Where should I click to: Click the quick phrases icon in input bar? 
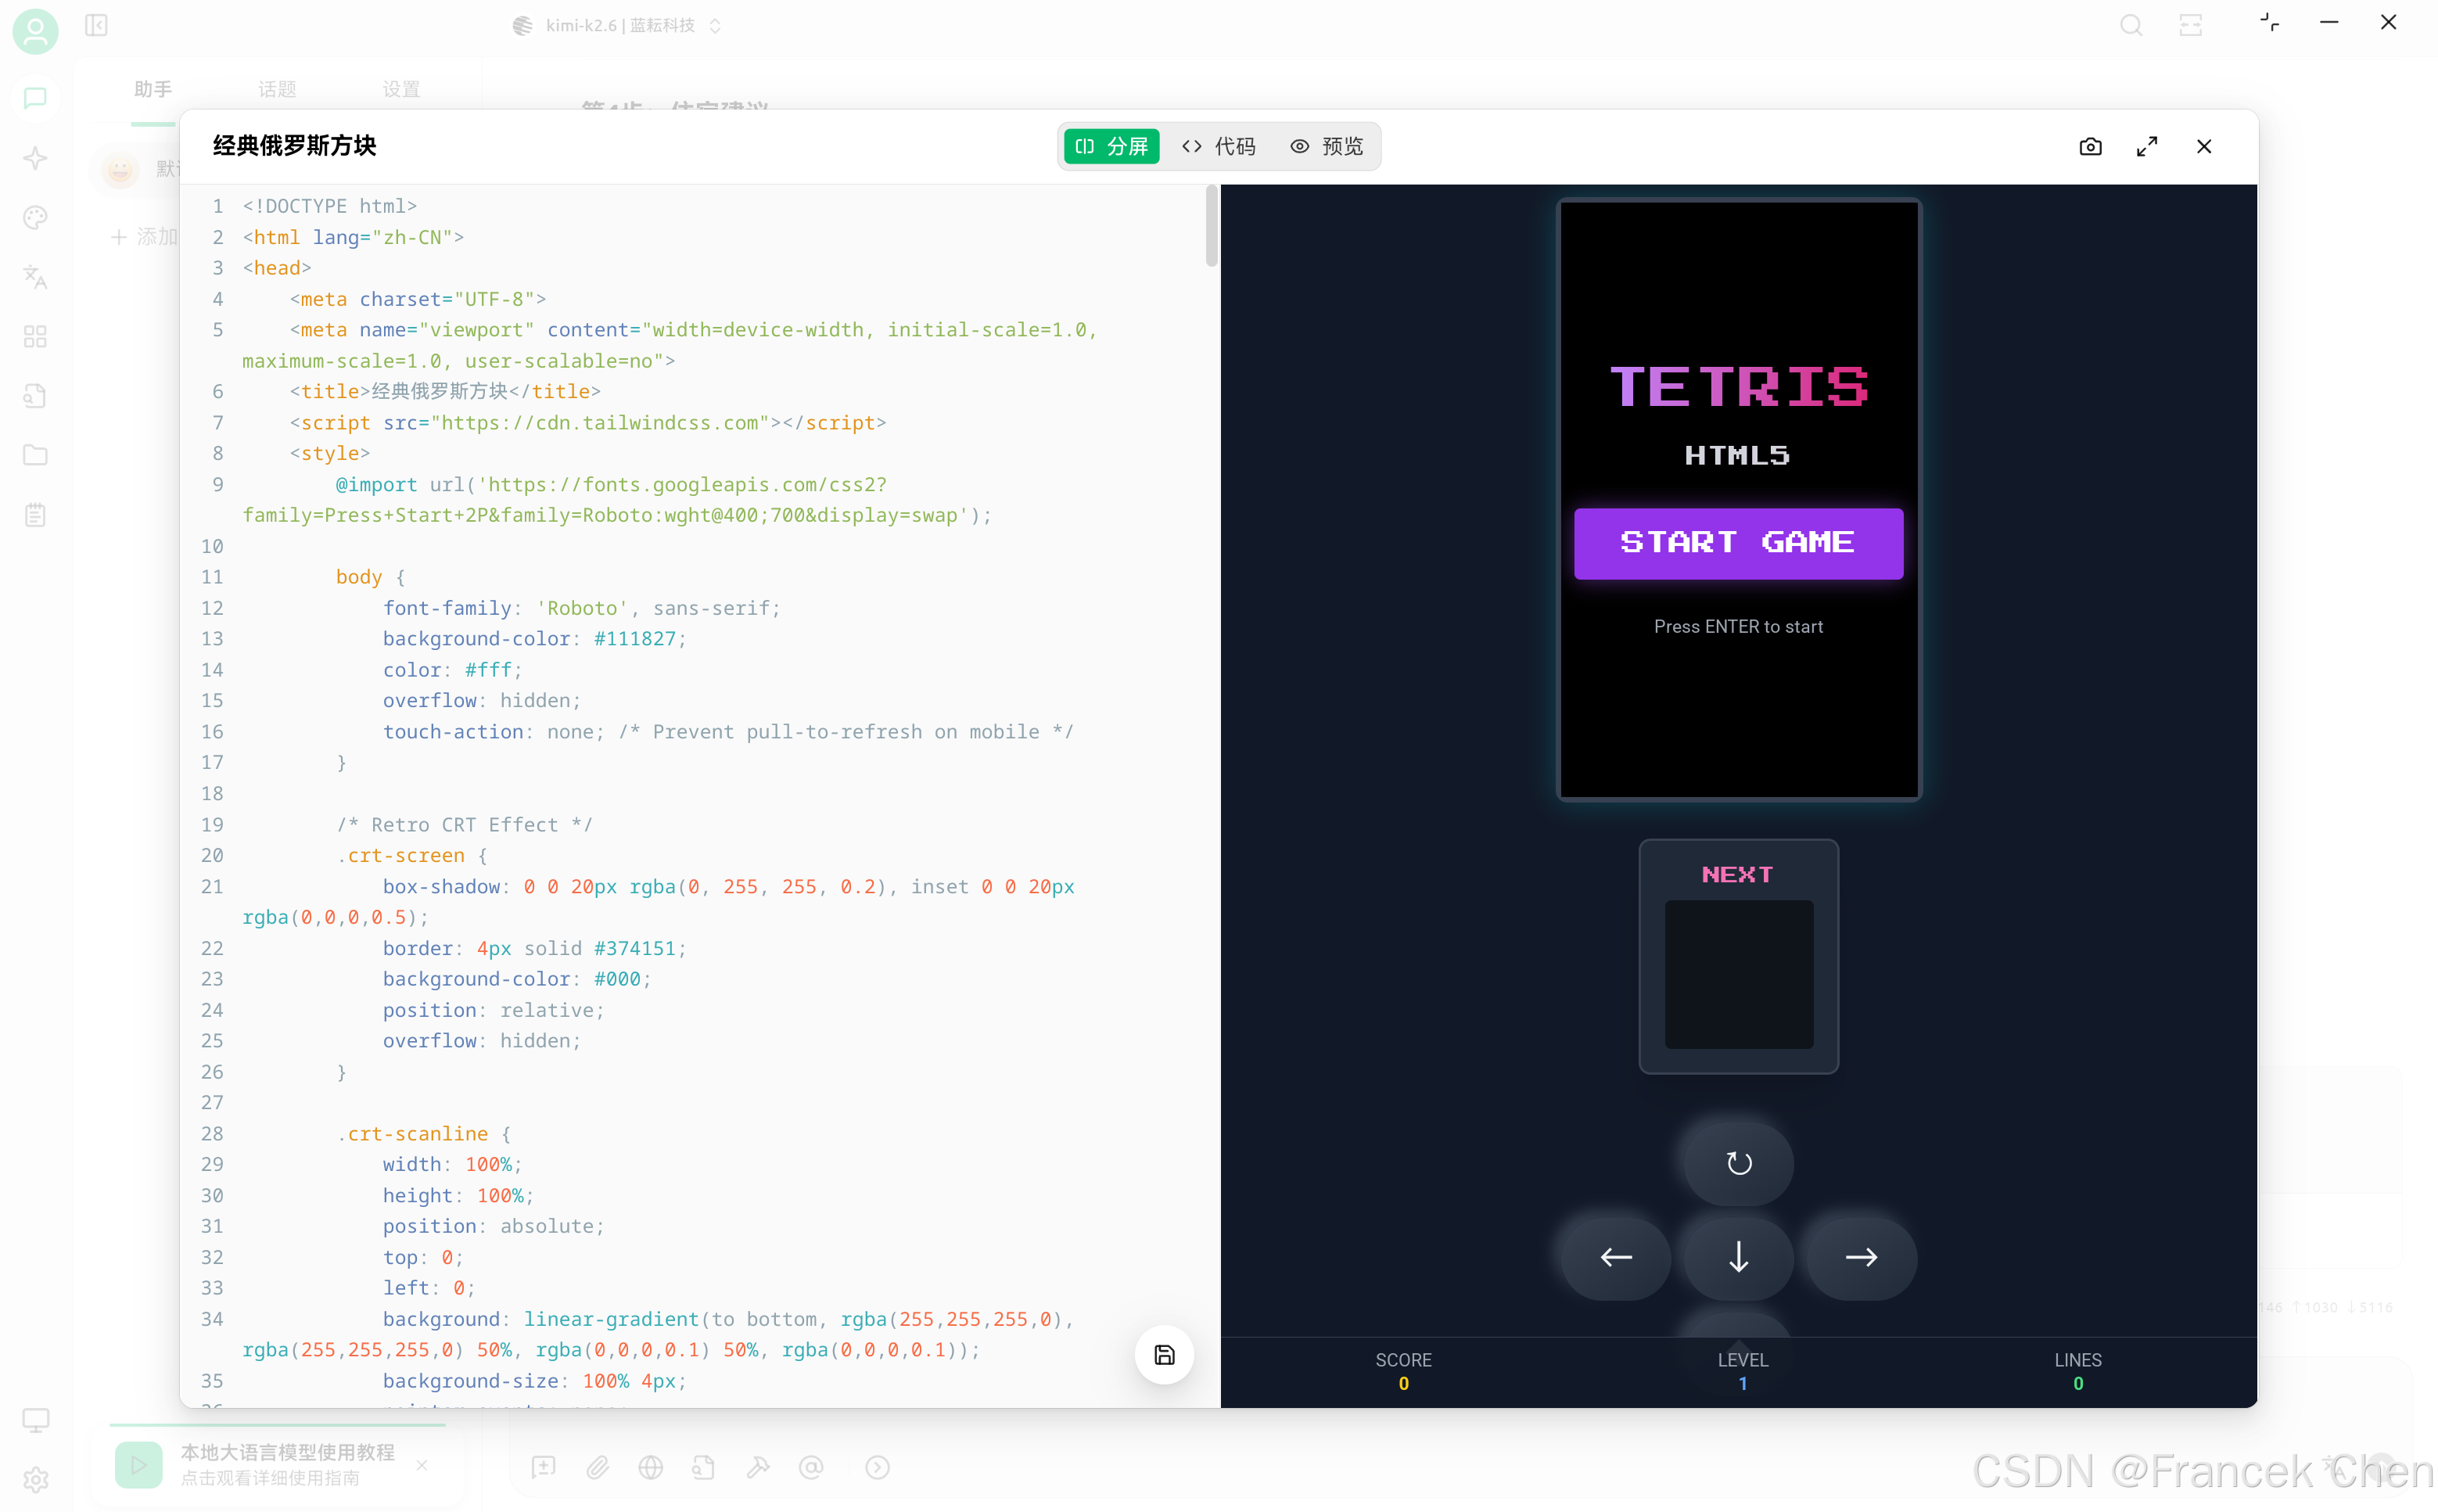coord(877,1467)
